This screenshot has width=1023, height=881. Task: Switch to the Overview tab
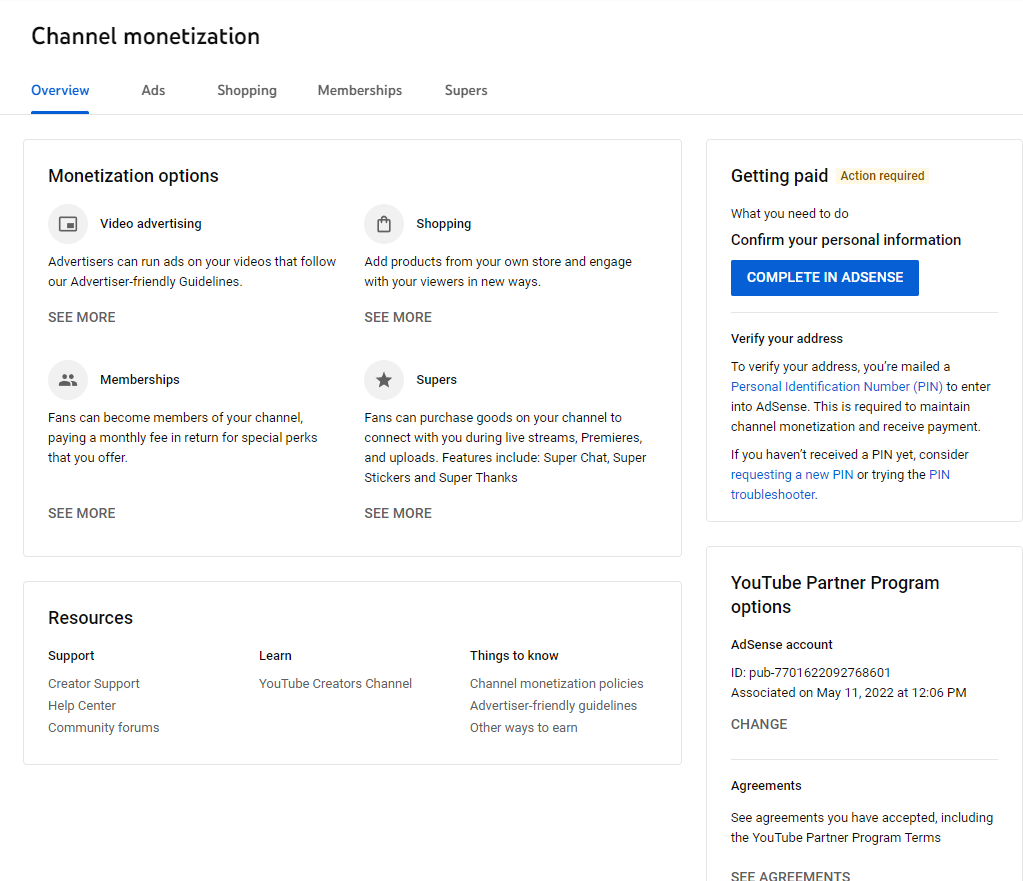(60, 90)
